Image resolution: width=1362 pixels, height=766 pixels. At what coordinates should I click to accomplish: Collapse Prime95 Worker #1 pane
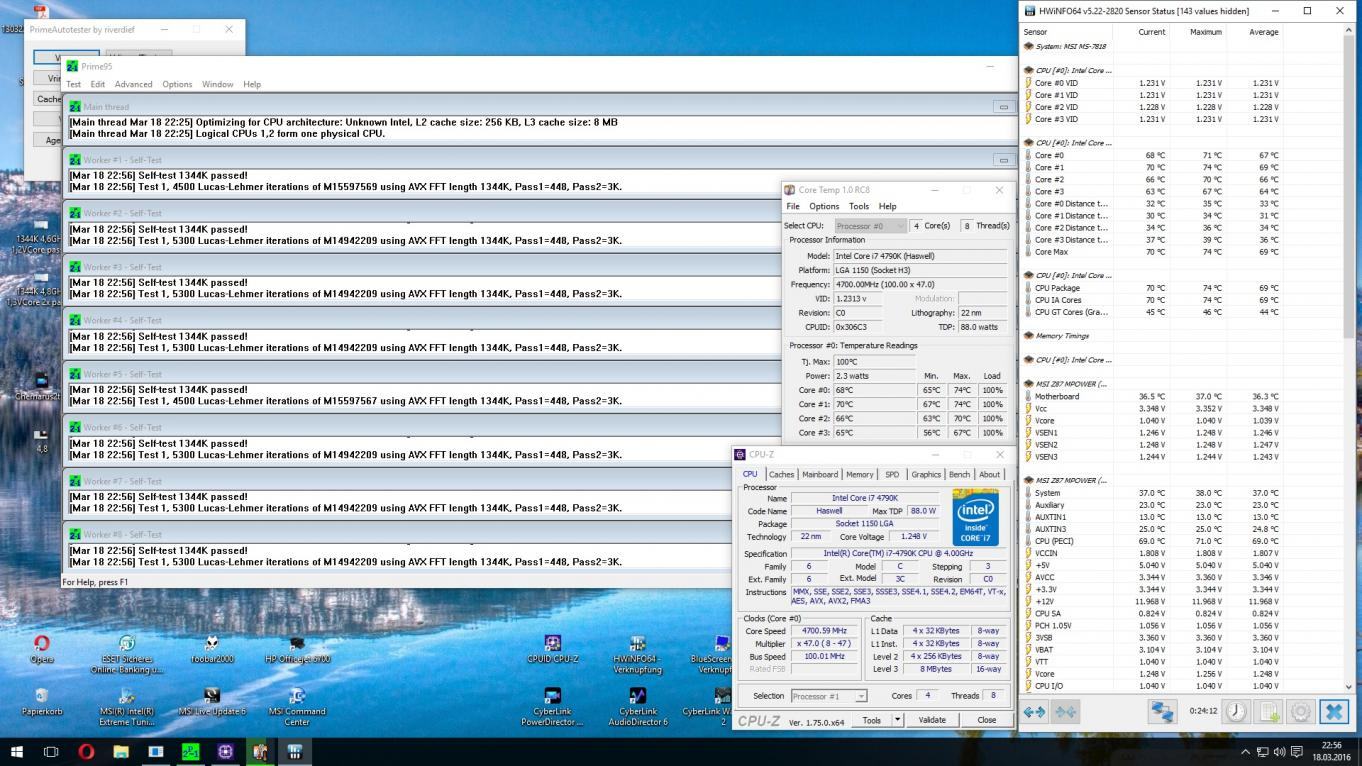(1003, 160)
